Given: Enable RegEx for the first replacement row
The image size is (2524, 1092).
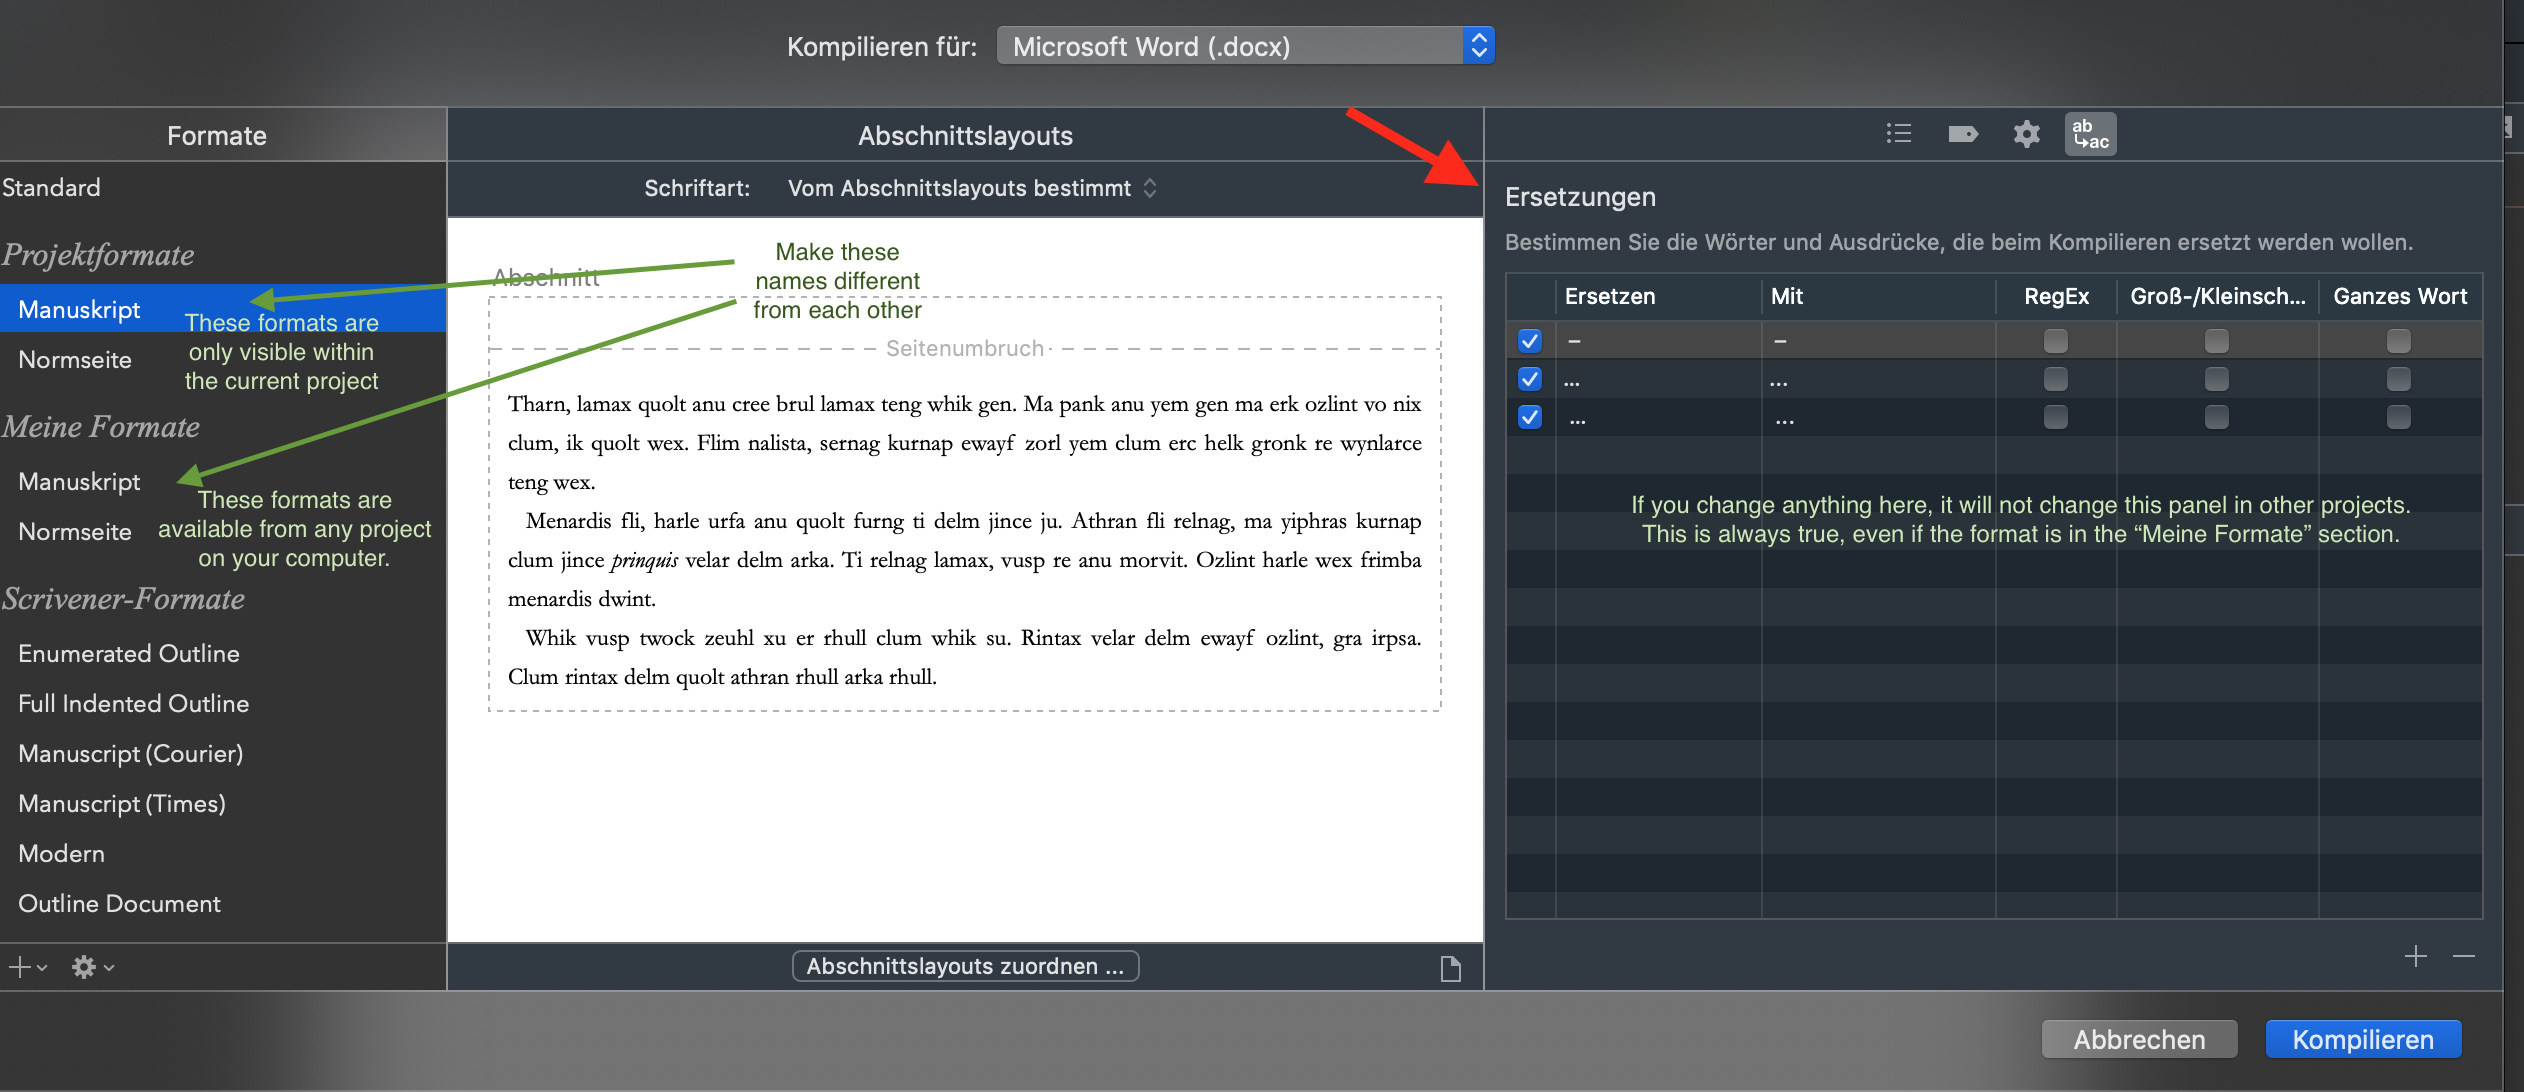Looking at the screenshot, I should click(2055, 341).
